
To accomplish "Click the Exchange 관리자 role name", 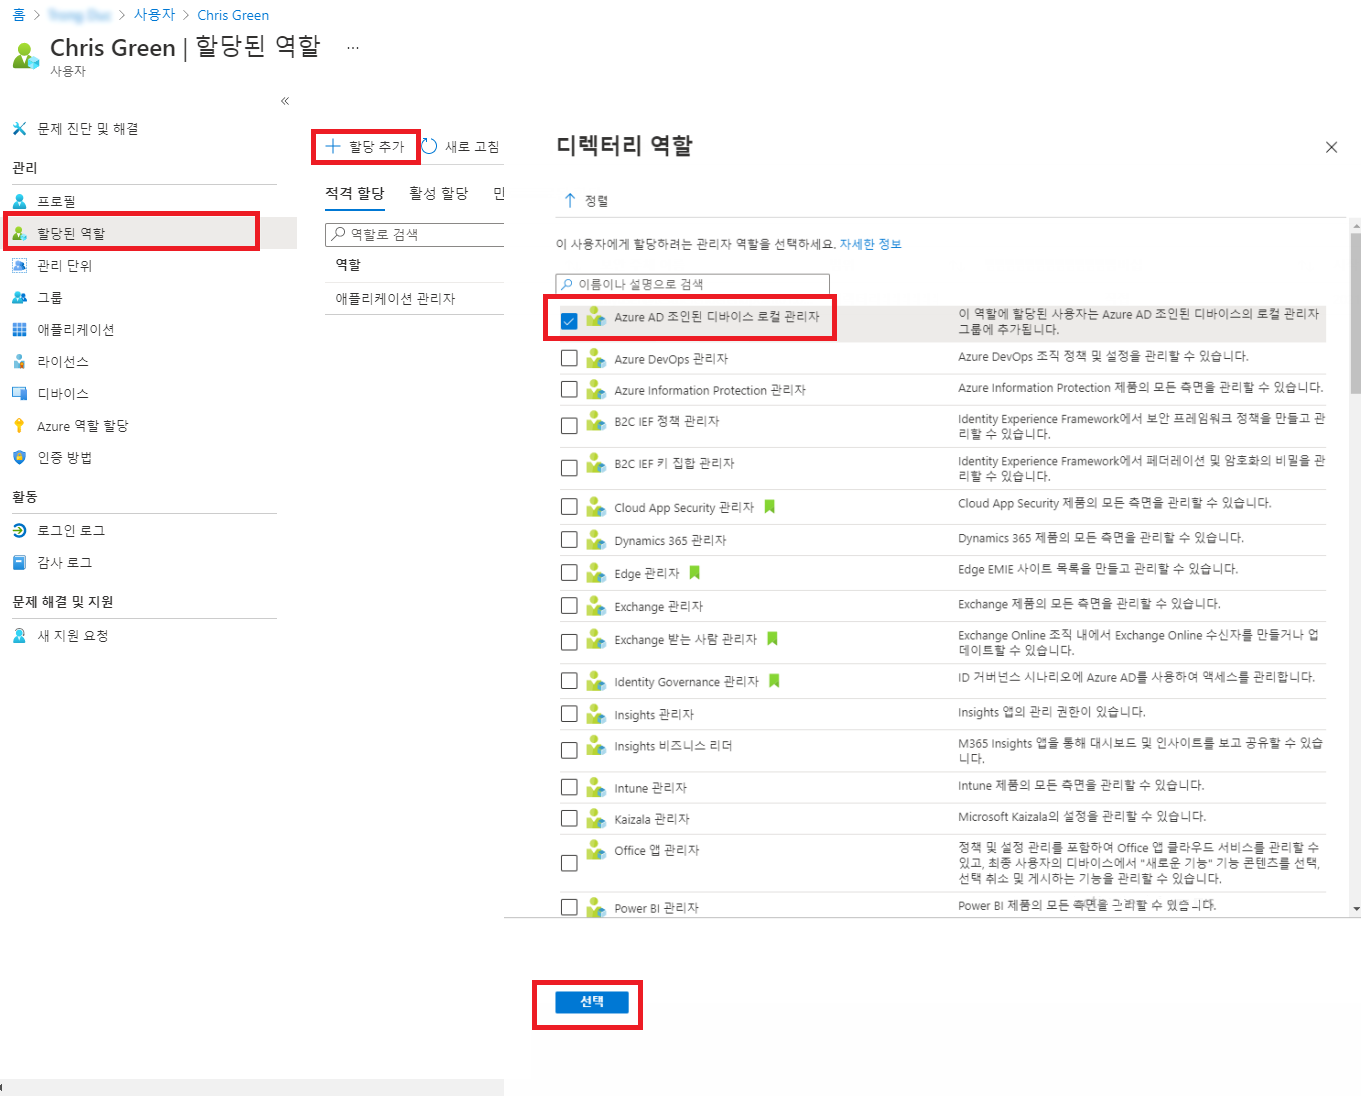I will point(659,606).
